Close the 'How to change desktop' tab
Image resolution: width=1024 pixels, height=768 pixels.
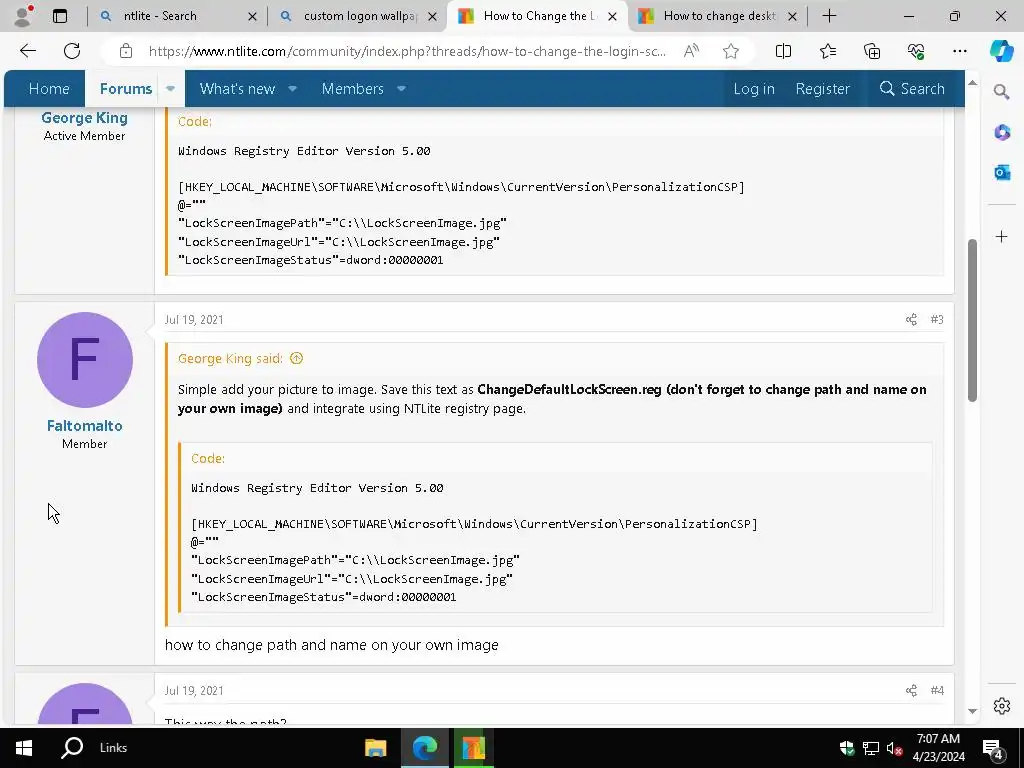[792, 16]
